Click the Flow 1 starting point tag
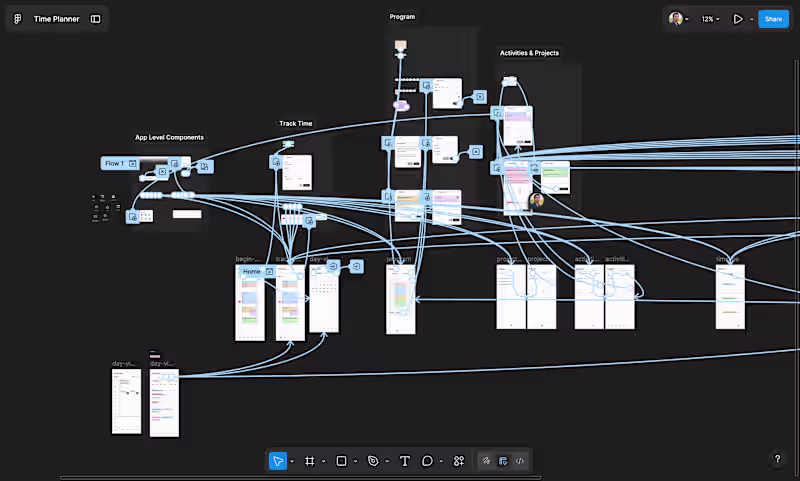 coord(119,163)
